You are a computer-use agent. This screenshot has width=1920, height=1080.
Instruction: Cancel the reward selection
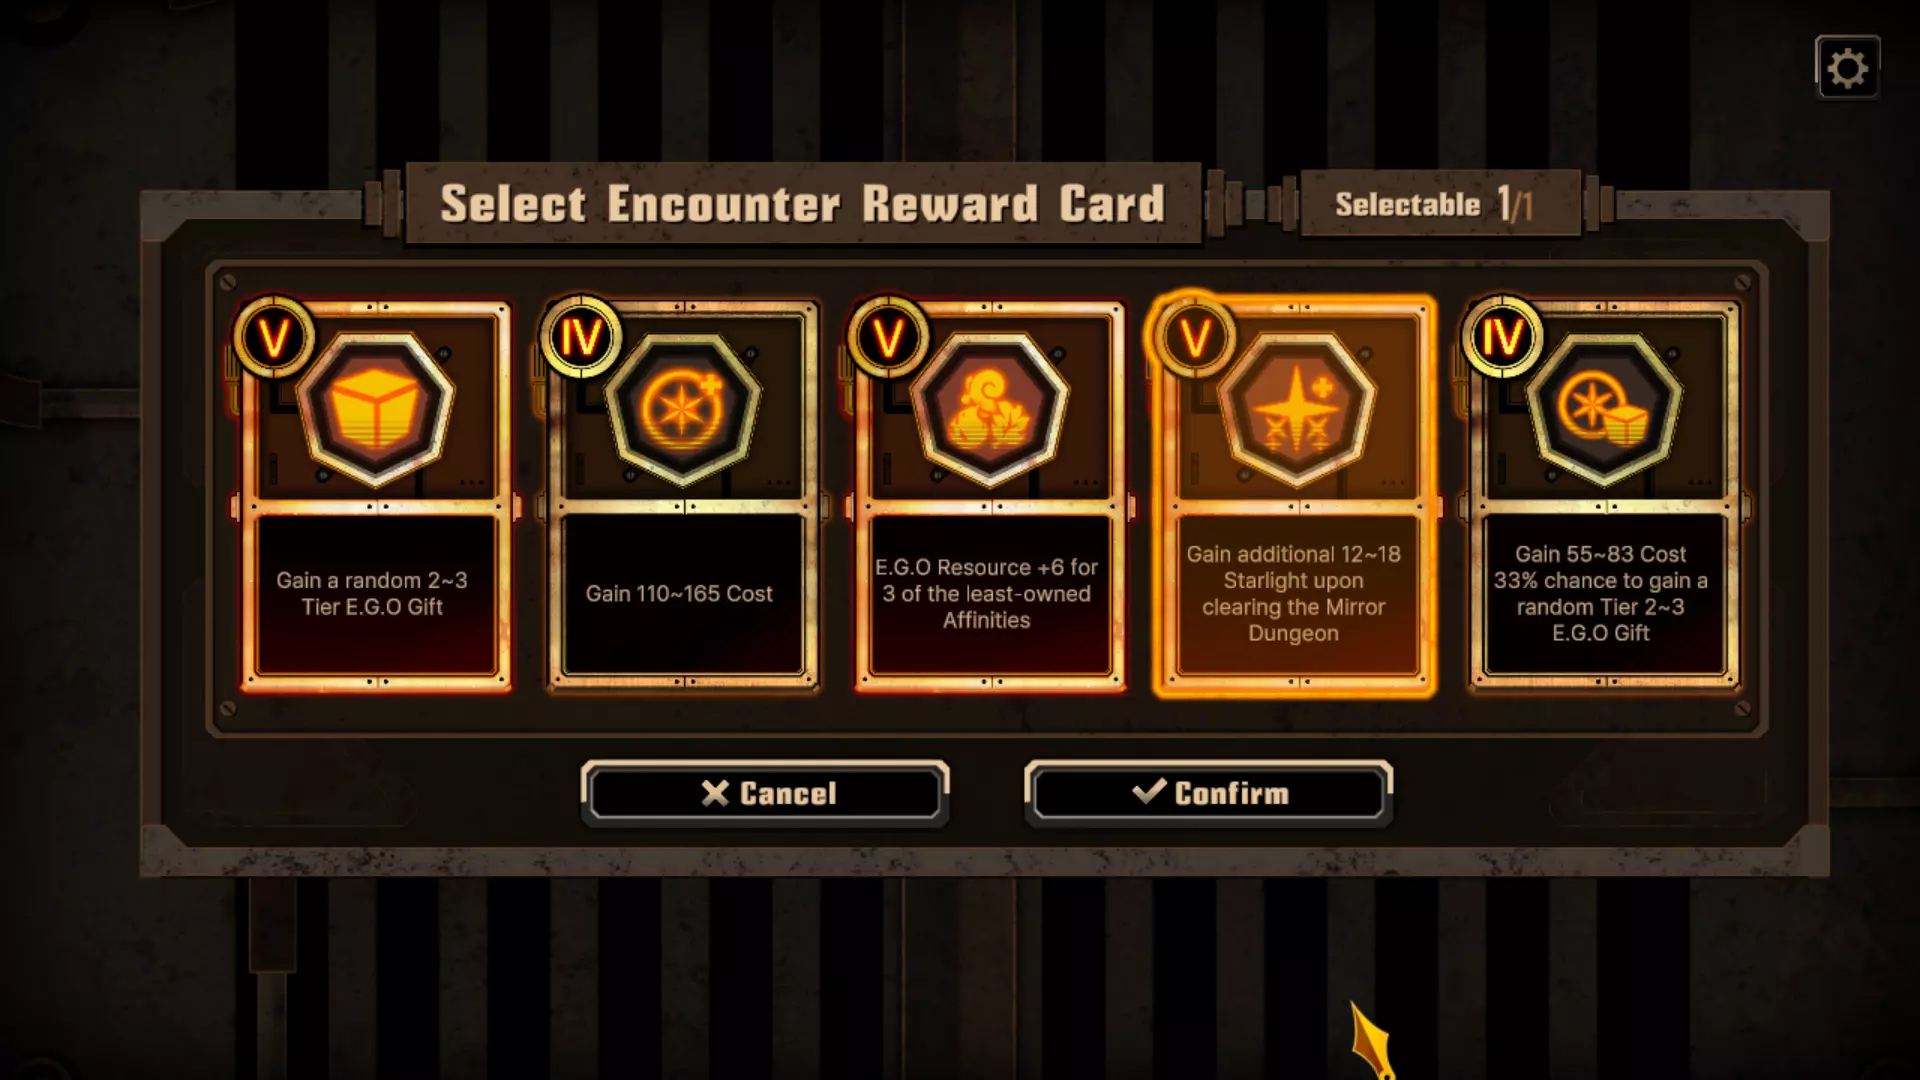(766, 793)
